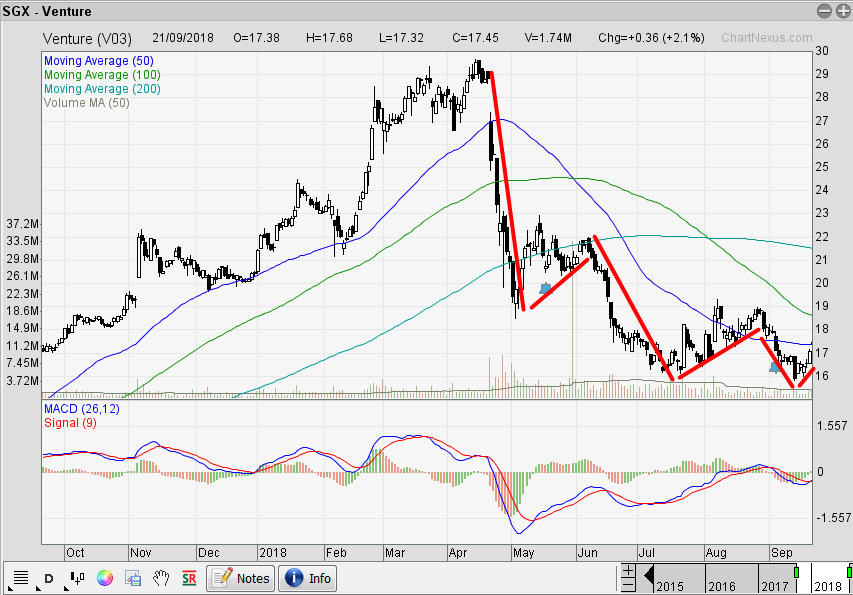This screenshot has width=853, height=595.
Task: Click the 2018 label on chart time axis
Action: pos(273,553)
